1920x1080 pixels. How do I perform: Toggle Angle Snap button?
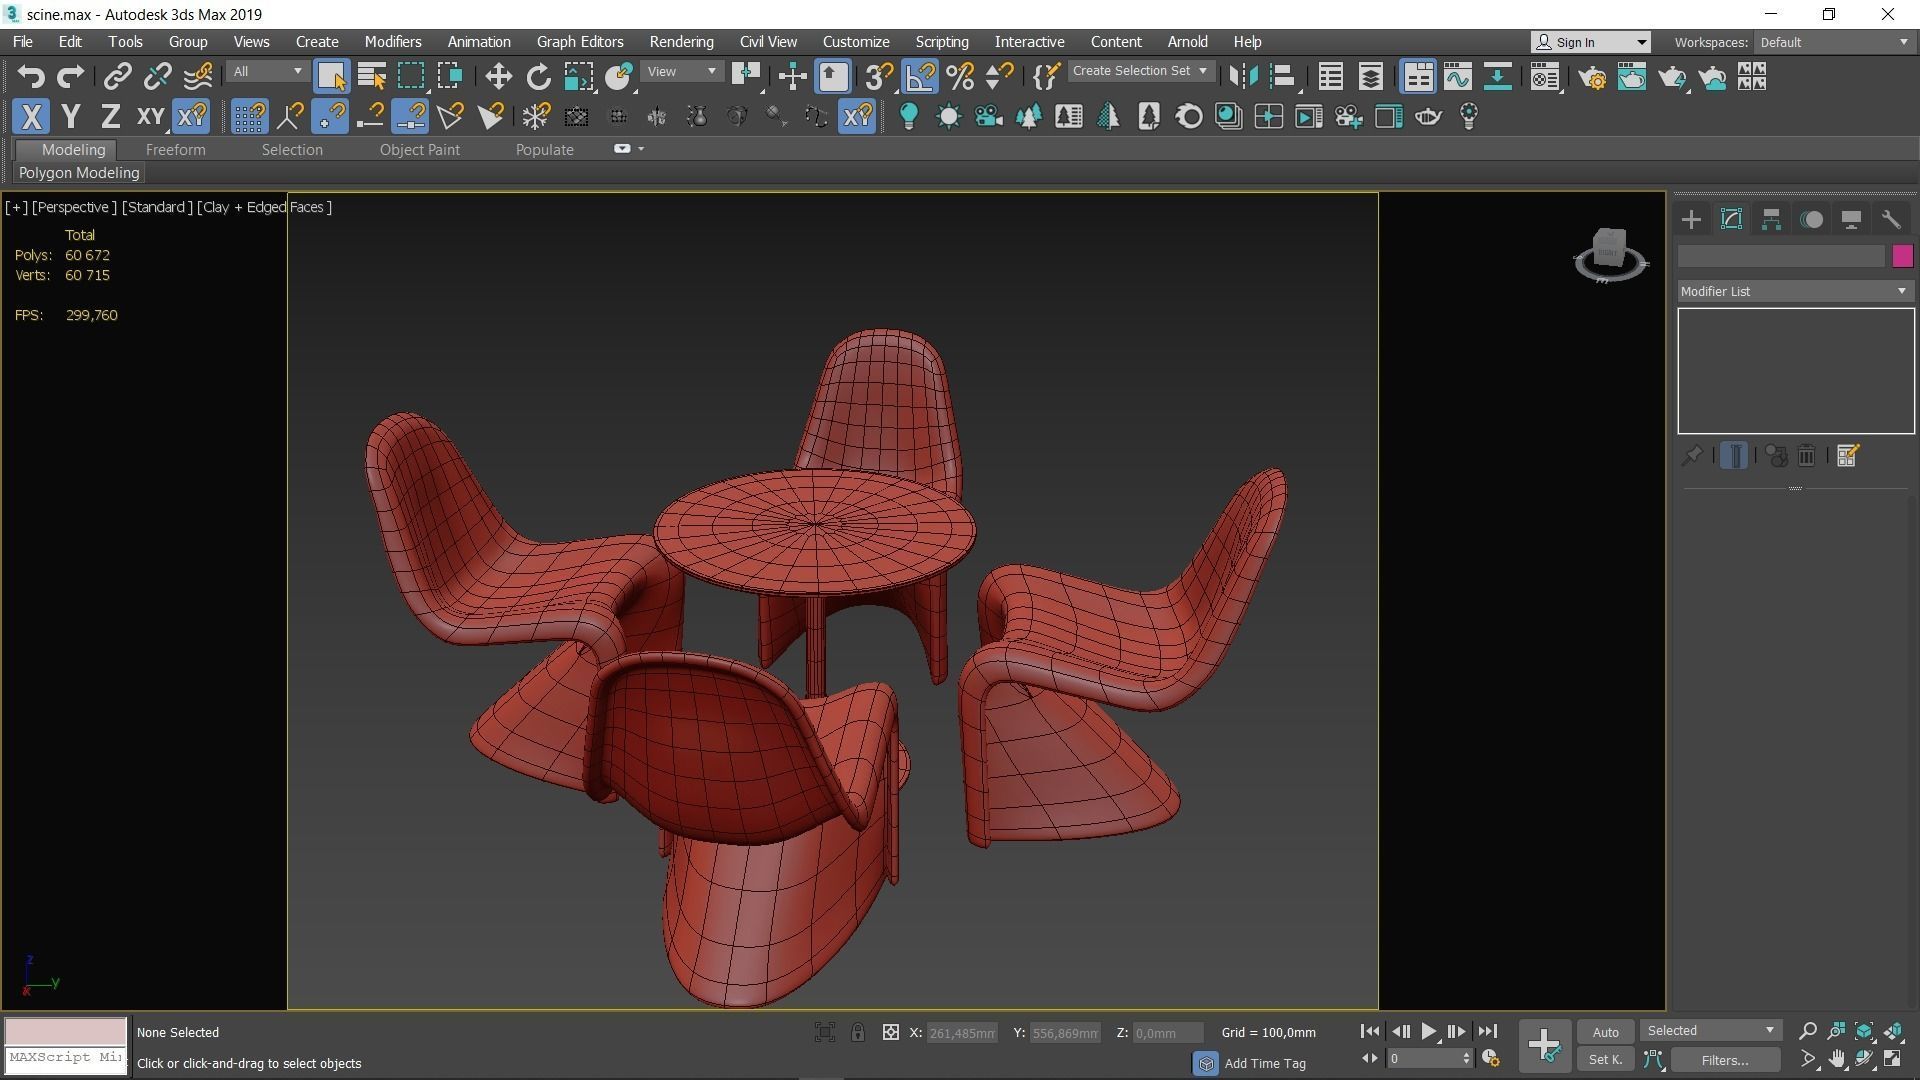920,77
